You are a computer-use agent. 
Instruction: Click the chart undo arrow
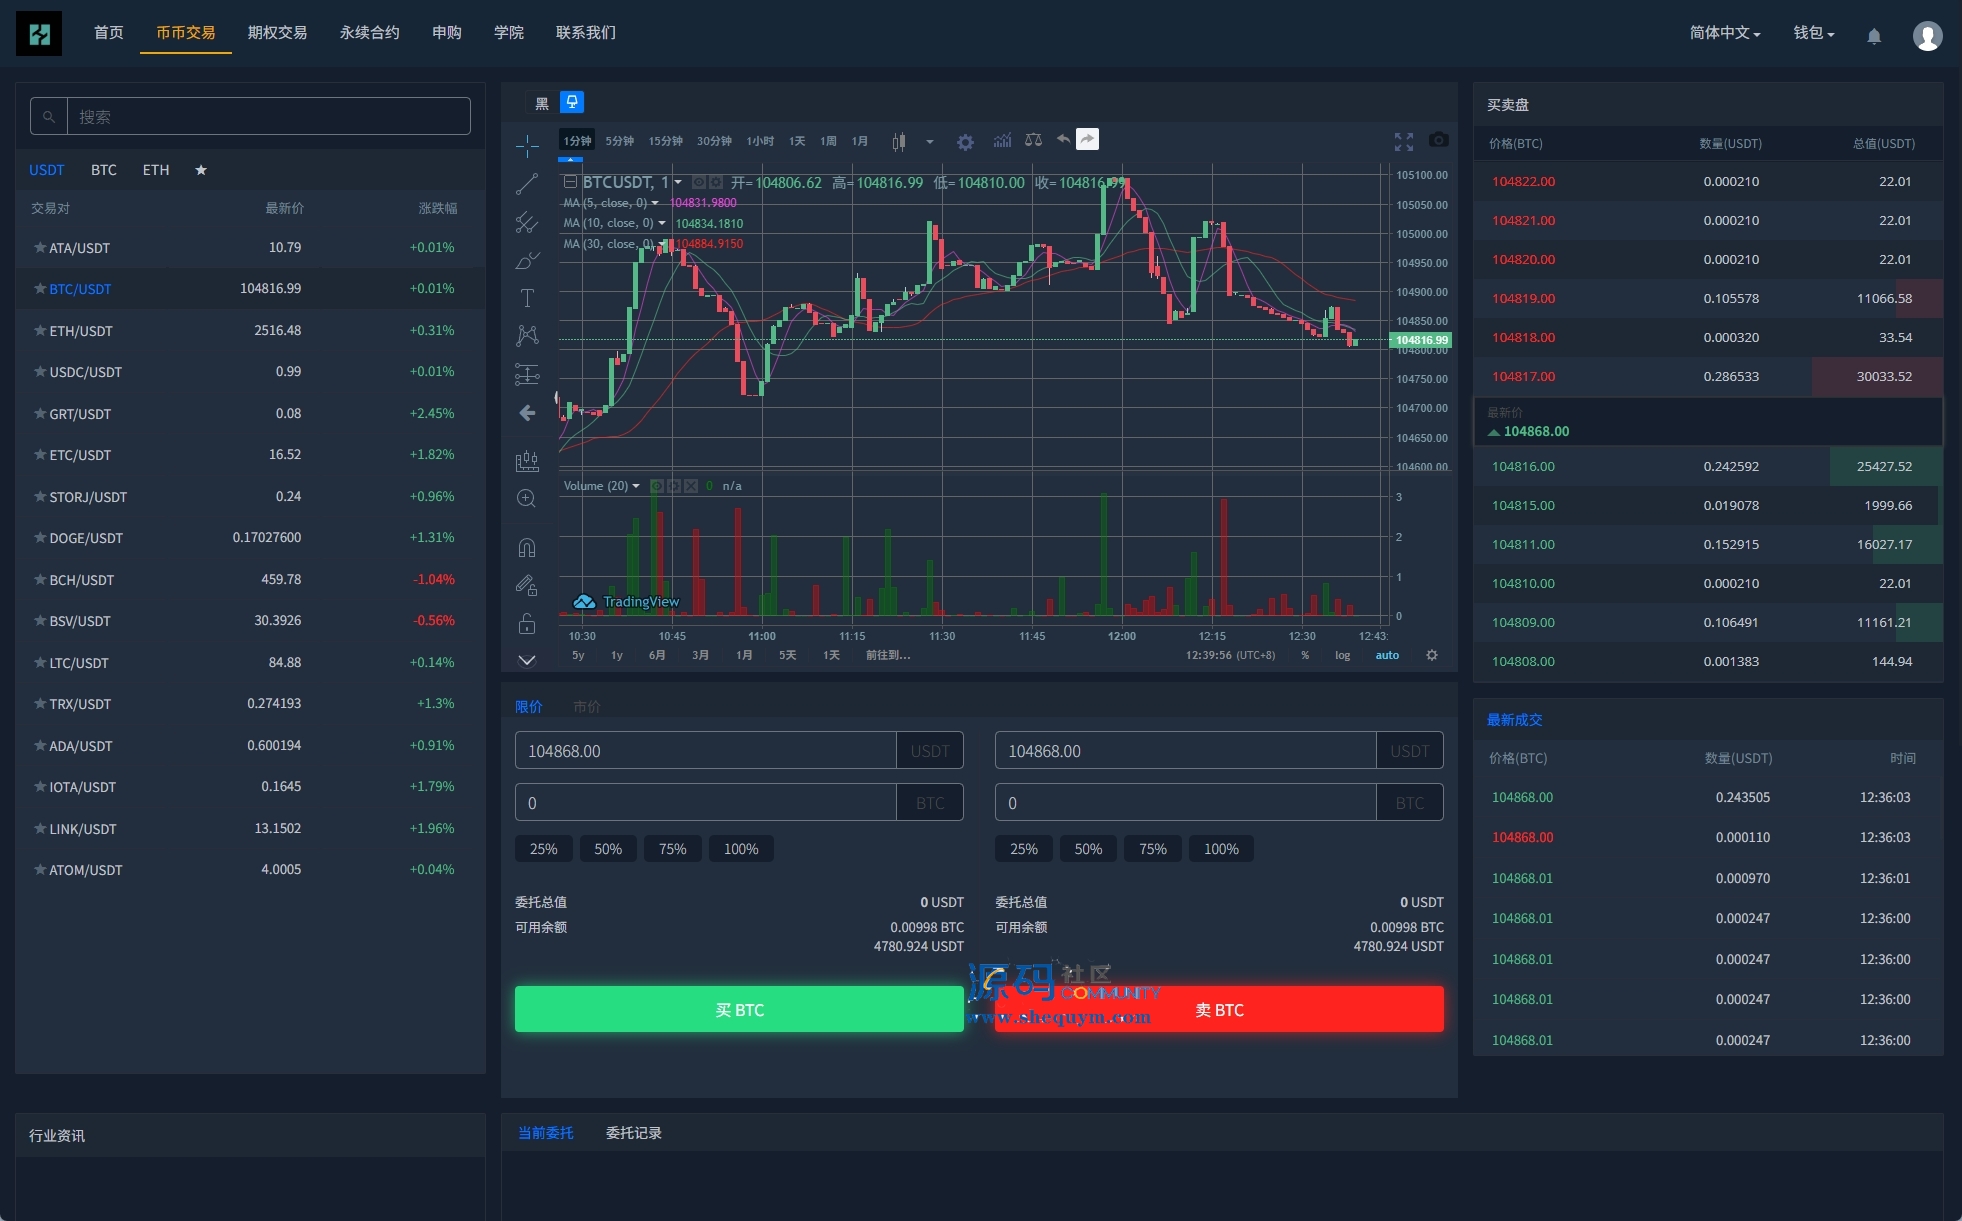[1062, 139]
